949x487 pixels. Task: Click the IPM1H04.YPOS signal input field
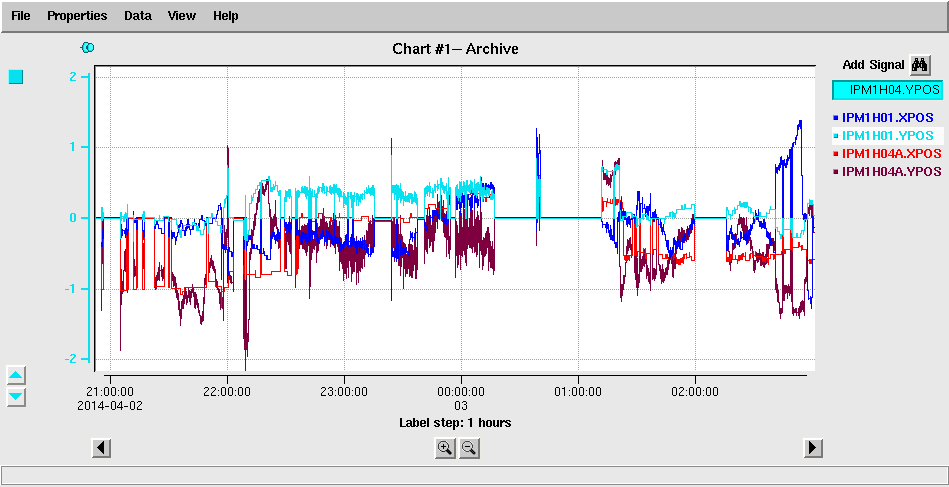coord(888,90)
